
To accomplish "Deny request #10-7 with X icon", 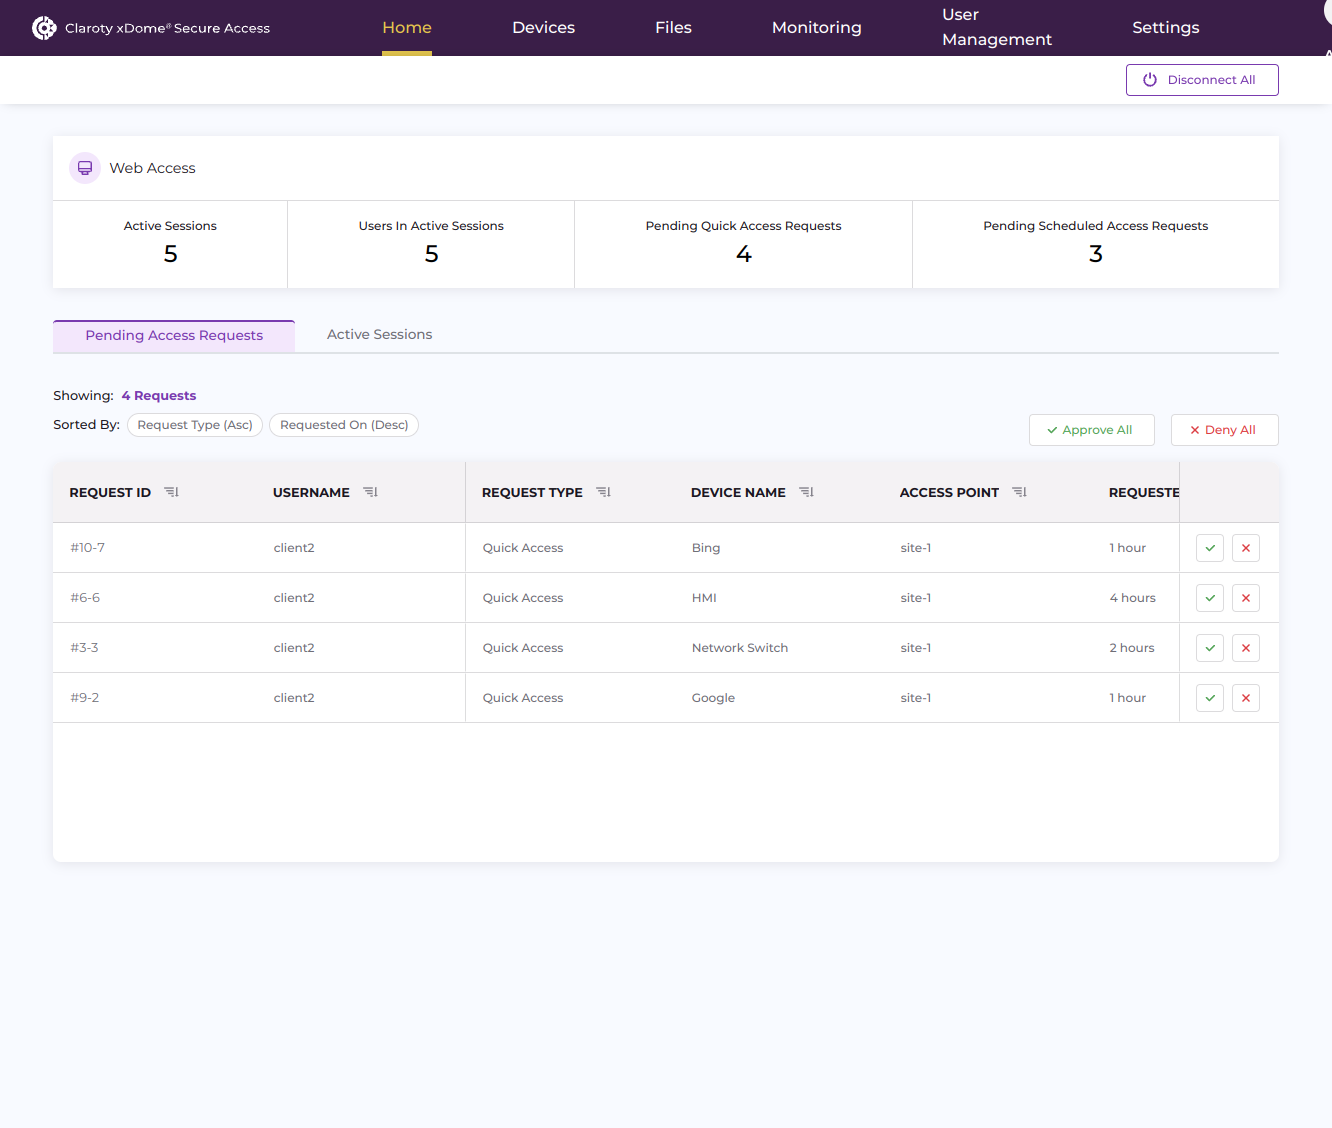I will 1245,548.
